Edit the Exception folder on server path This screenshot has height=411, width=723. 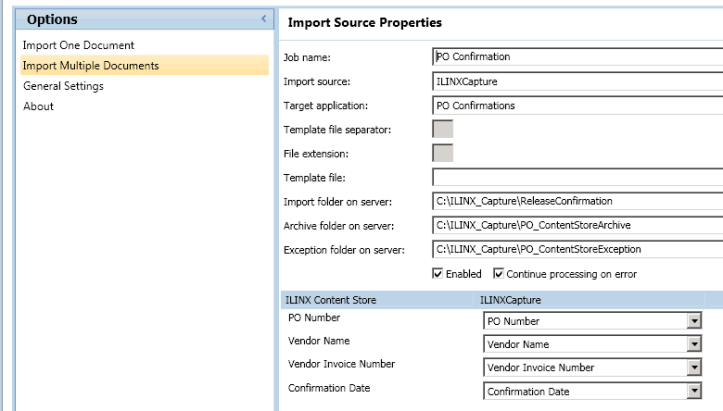(x=576, y=249)
